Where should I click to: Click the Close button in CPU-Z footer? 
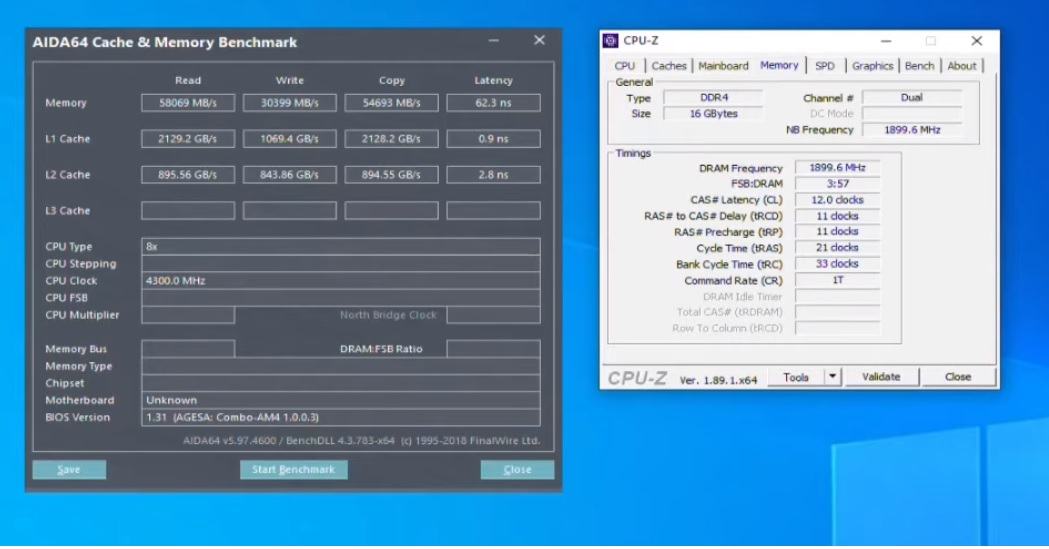pos(957,377)
